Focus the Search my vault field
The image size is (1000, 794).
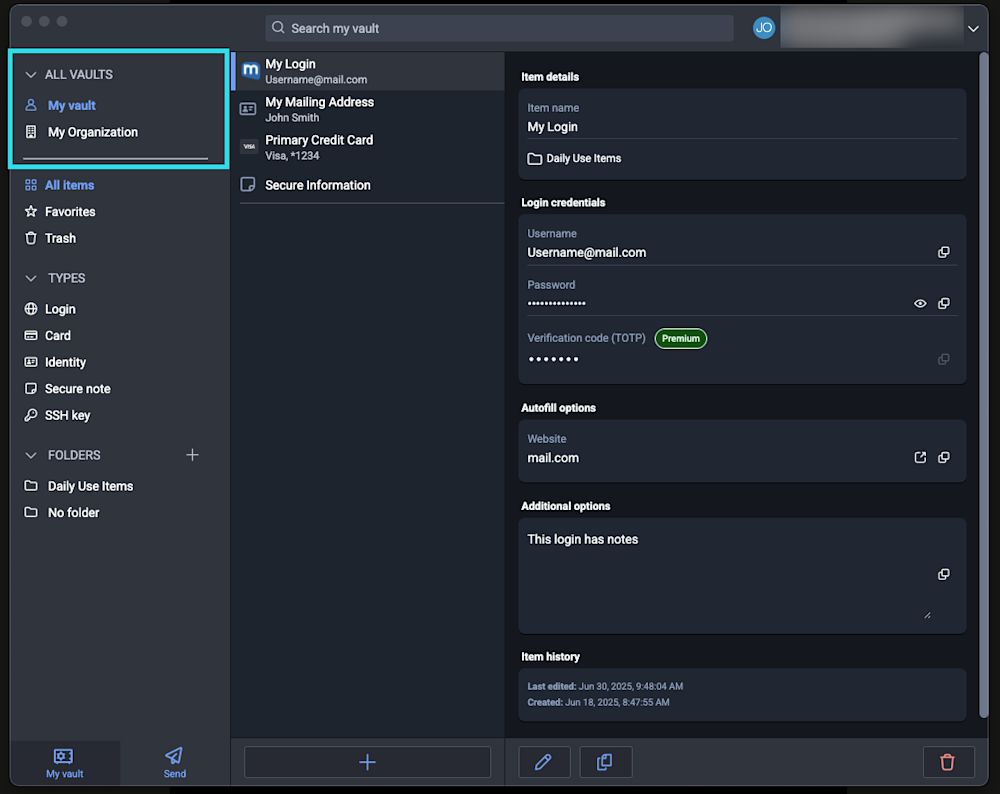[499, 28]
